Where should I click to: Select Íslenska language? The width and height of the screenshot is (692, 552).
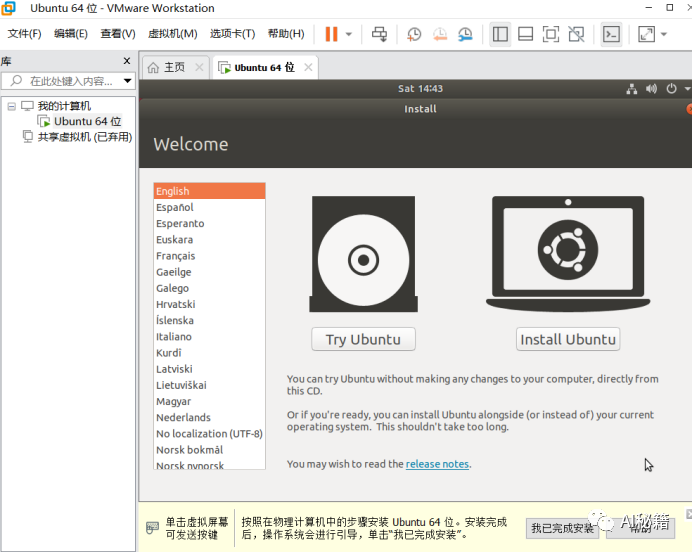pyautogui.click(x=210, y=320)
